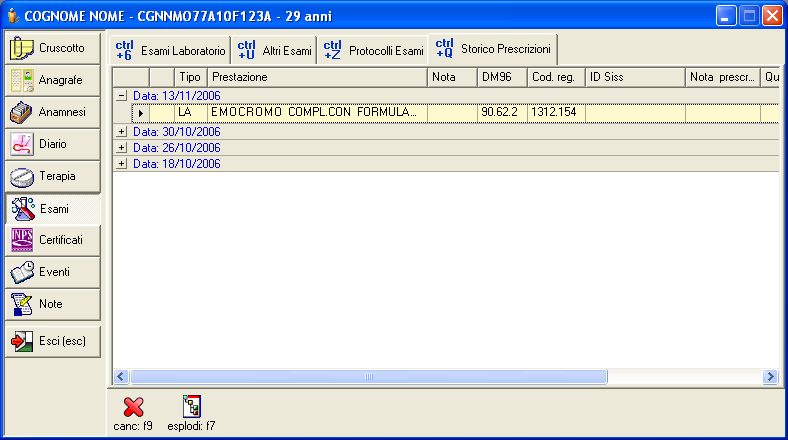Expand the 30/10/2006 date group
Screen dimensions: 788x440
[122, 132]
